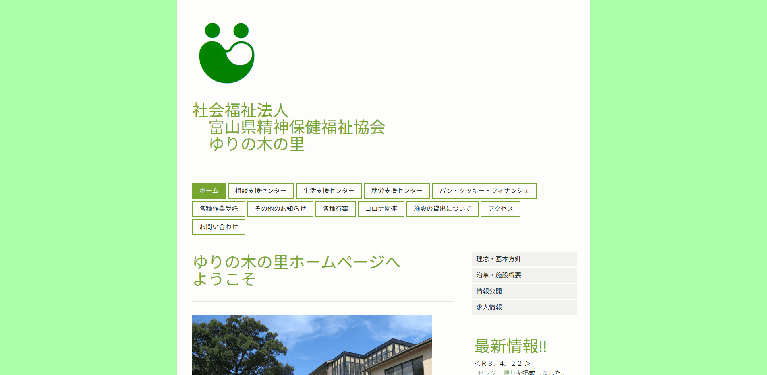
Task: Open the 沿革・施設概要 sidebar link
Action: 524,275
